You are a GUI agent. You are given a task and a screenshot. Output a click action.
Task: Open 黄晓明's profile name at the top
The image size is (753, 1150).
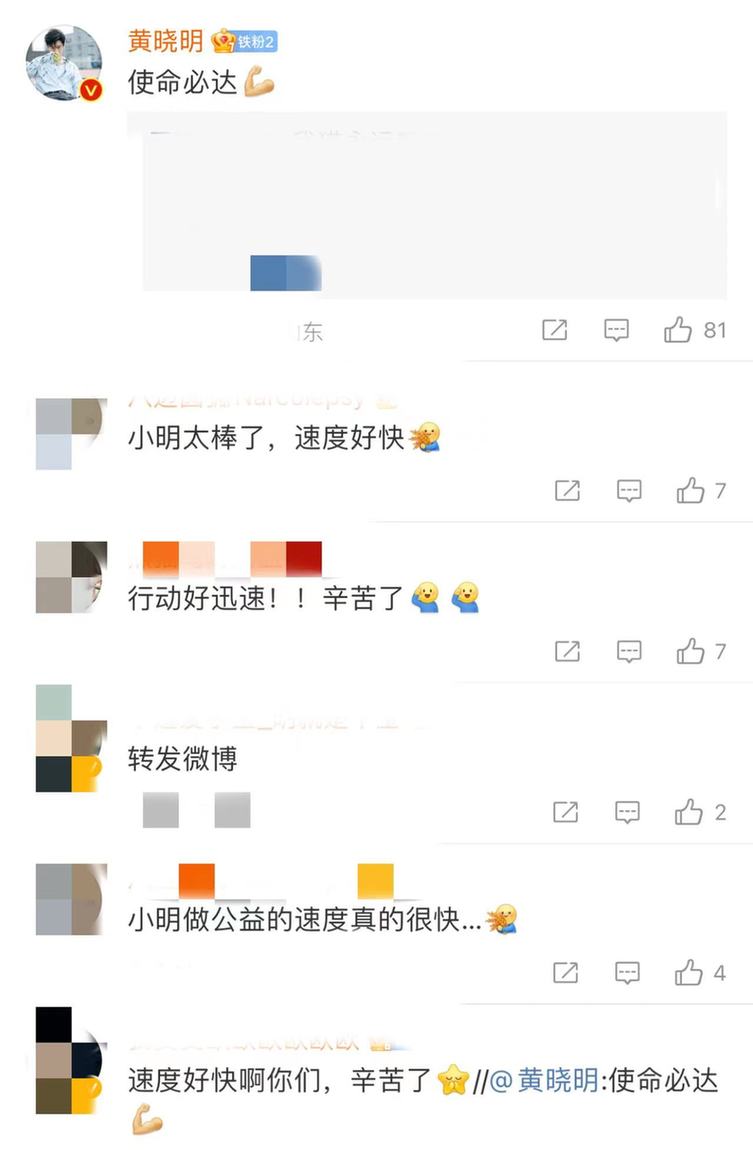coord(166,40)
